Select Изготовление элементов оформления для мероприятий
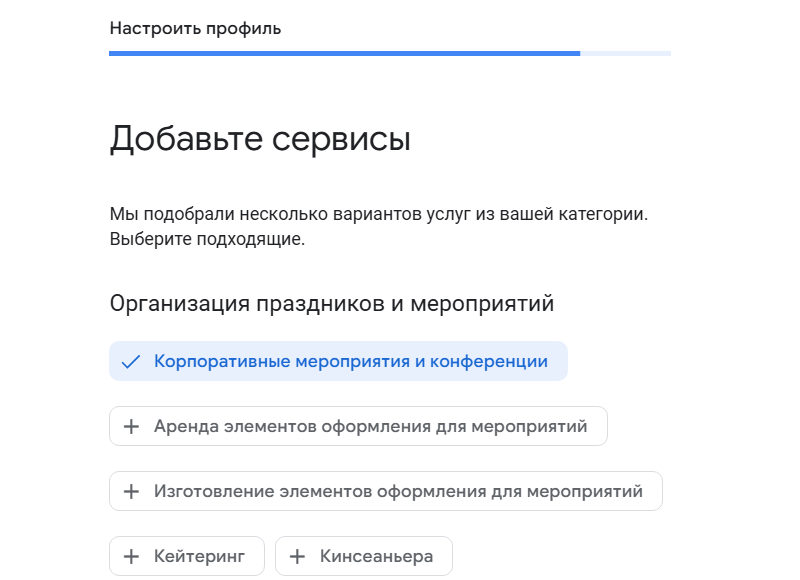 386,491
